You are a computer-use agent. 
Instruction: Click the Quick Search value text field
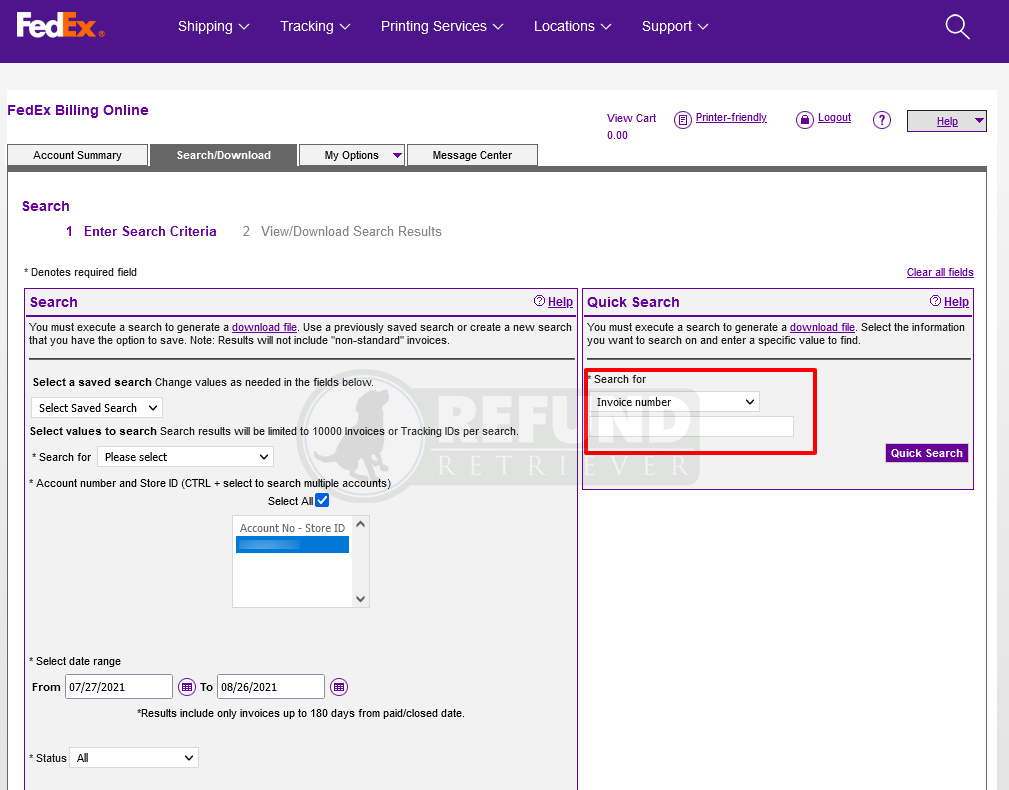coord(692,427)
